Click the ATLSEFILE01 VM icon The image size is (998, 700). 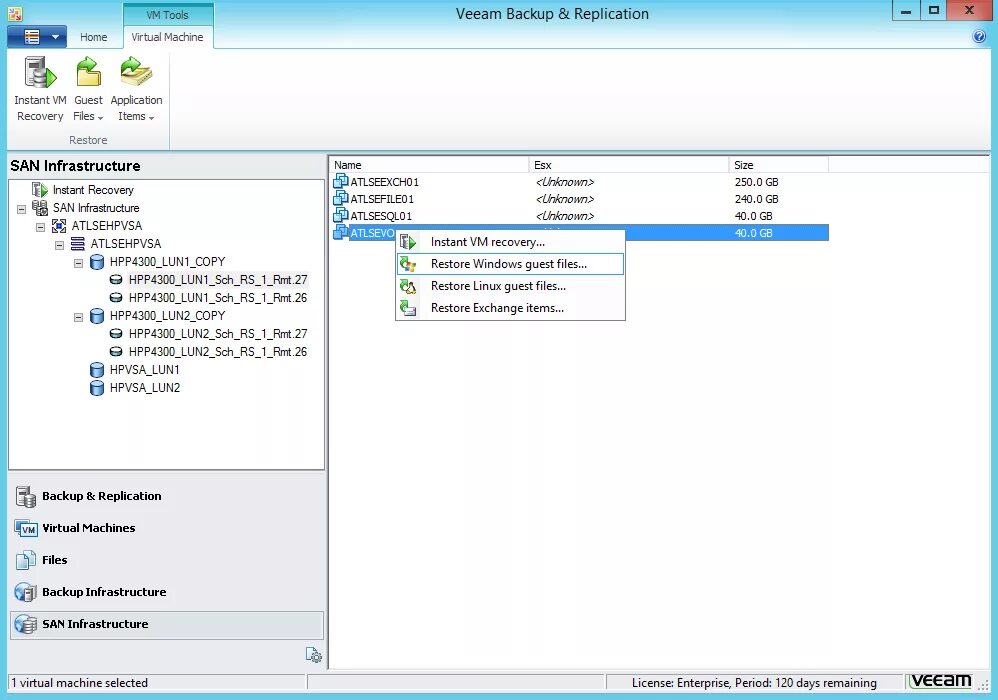click(x=341, y=199)
